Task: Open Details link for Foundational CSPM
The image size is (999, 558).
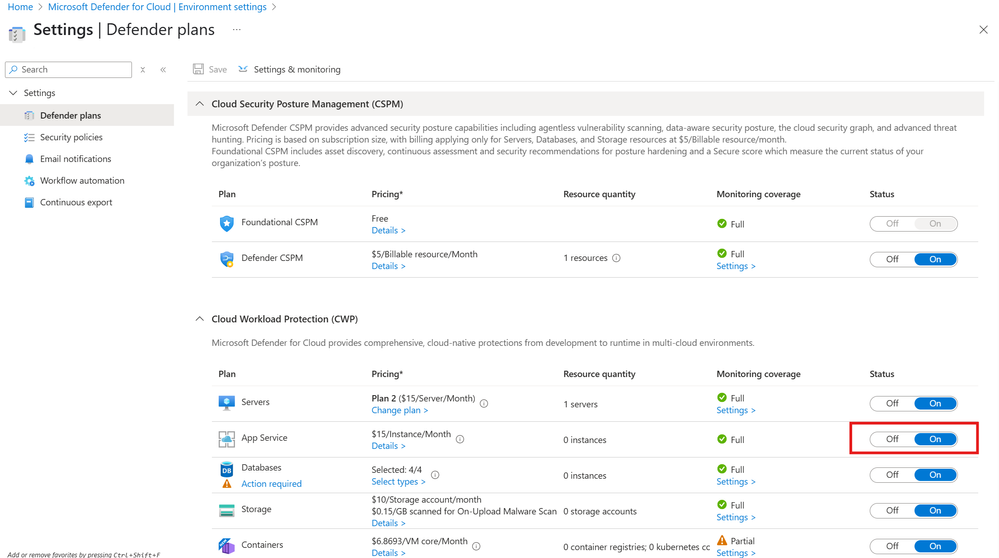Action: pyautogui.click(x=388, y=231)
